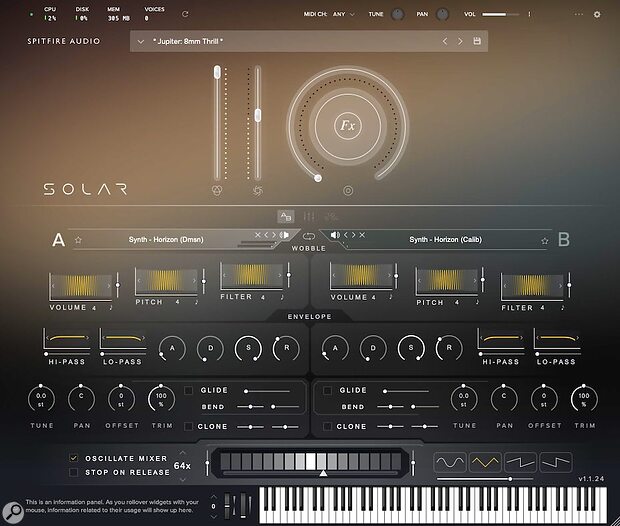Favorite sound A with the star

click(x=78, y=240)
